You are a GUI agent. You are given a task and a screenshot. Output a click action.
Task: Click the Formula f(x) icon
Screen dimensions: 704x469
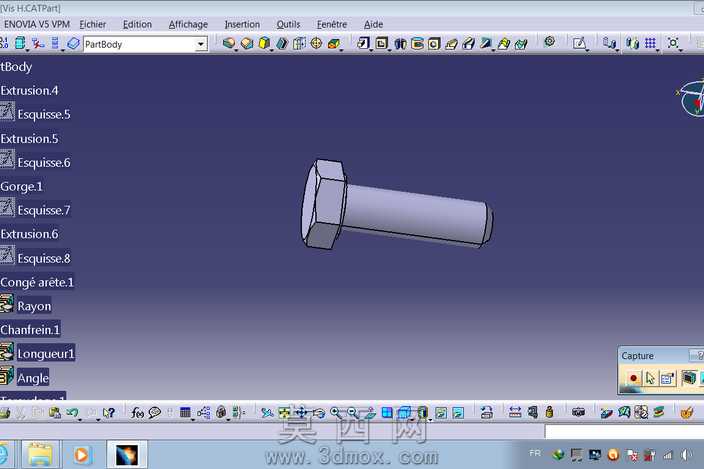click(x=137, y=412)
